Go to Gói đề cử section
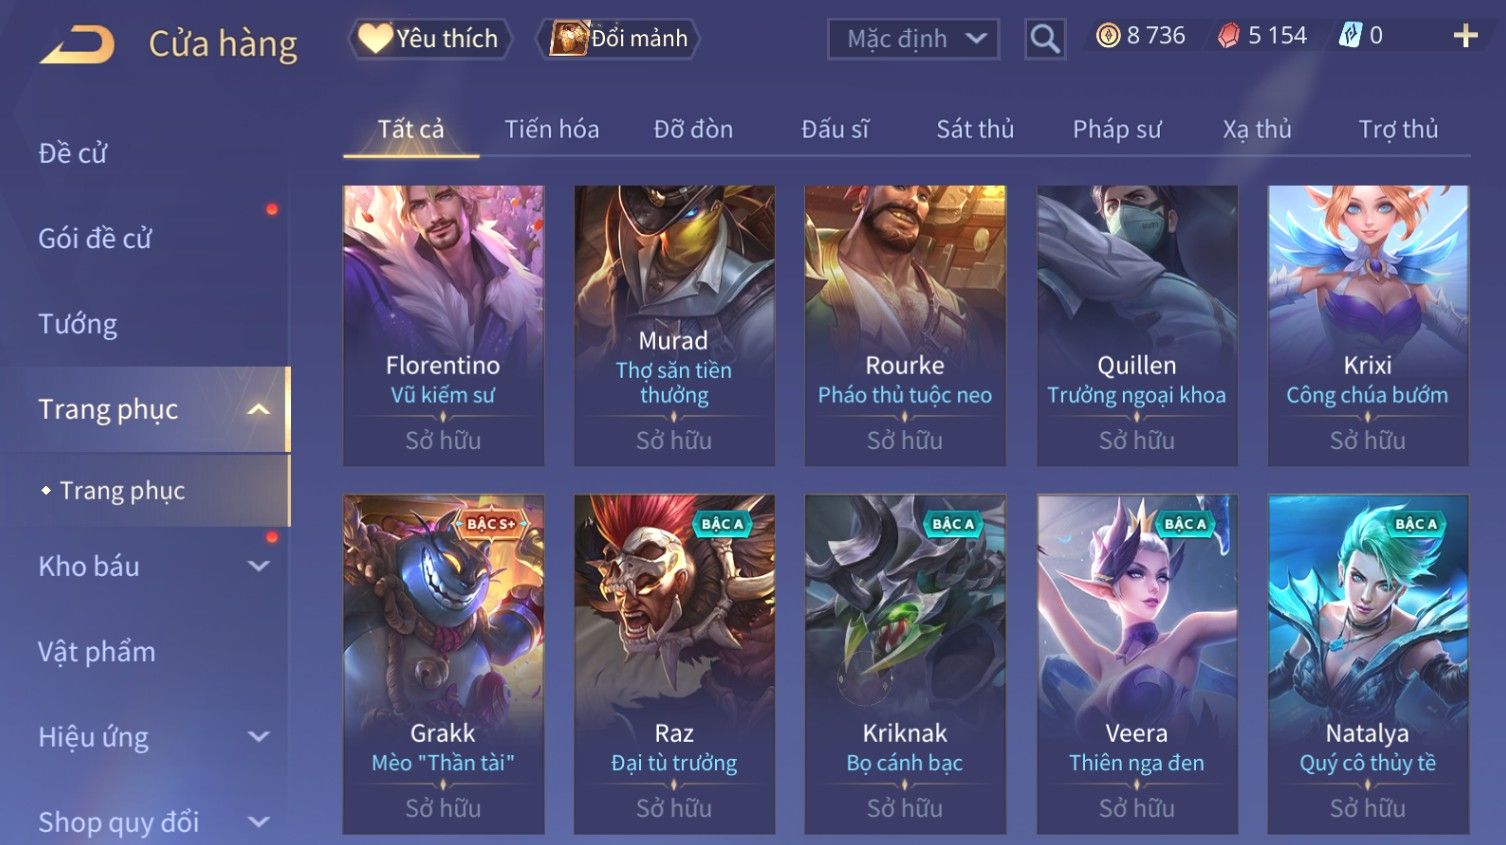This screenshot has height=845, width=1506. 95,238
